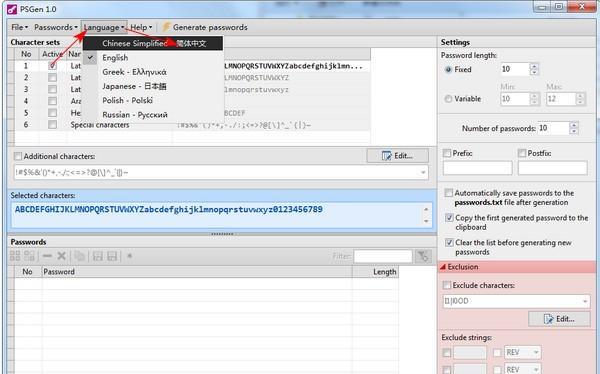Click the Language menu button

pos(104,27)
